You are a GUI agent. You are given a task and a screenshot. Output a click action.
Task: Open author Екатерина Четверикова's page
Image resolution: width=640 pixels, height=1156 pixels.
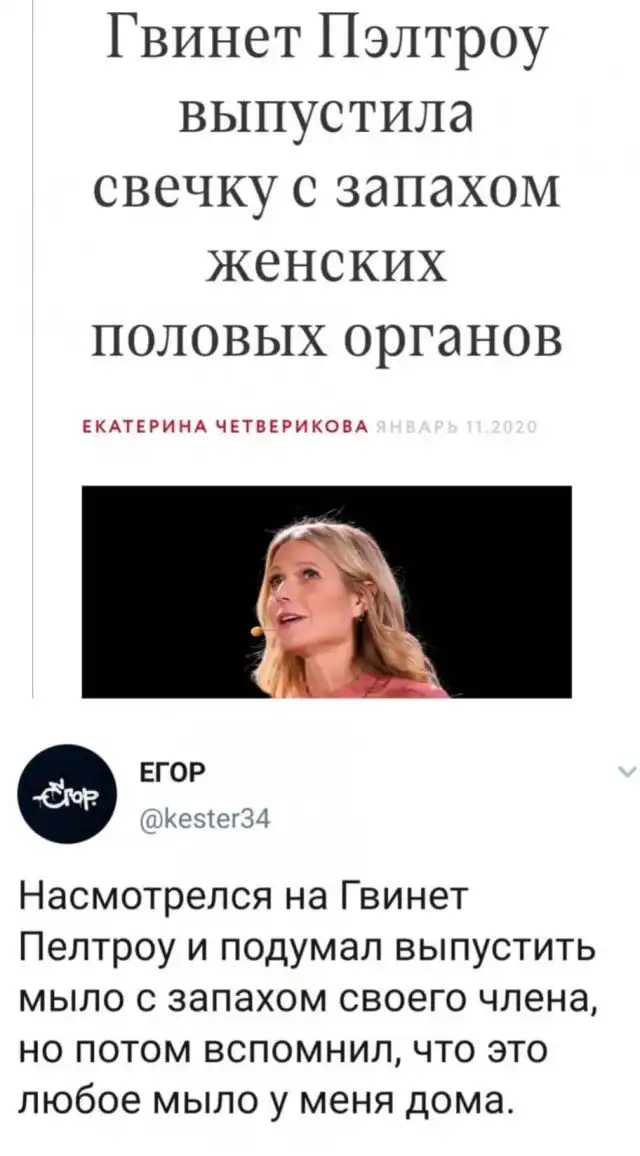[x=223, y=427]
